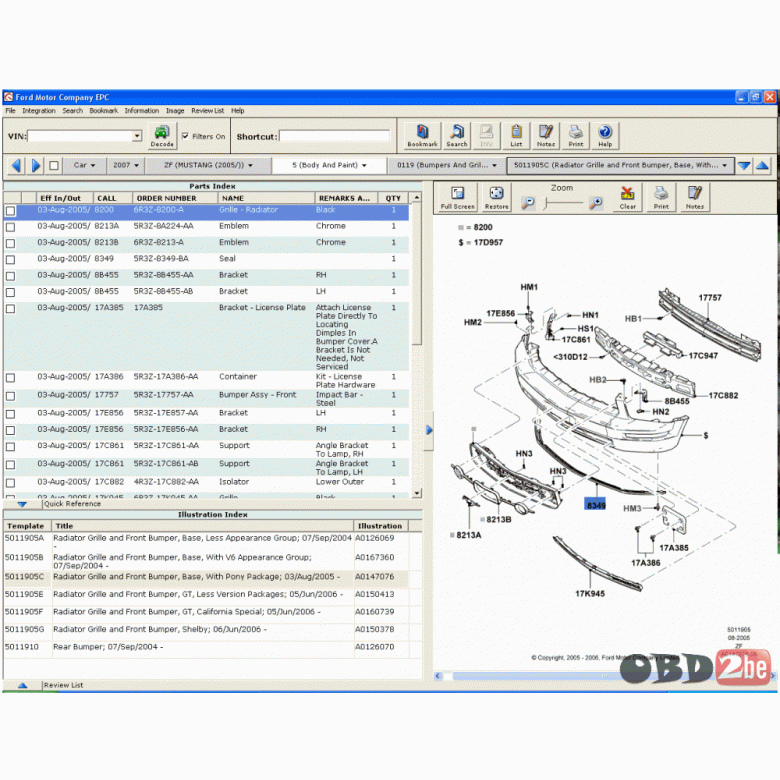Expand the Quick Reference panel
The image size is (780, 780).
click(x=22, y=504)
